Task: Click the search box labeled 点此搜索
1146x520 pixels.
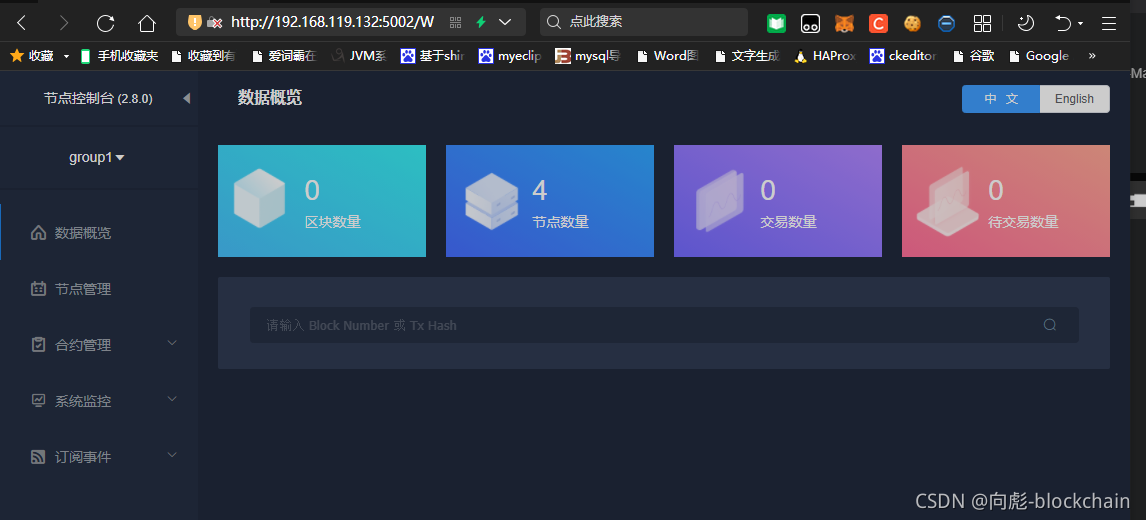Action: click(x=644, y=22)
